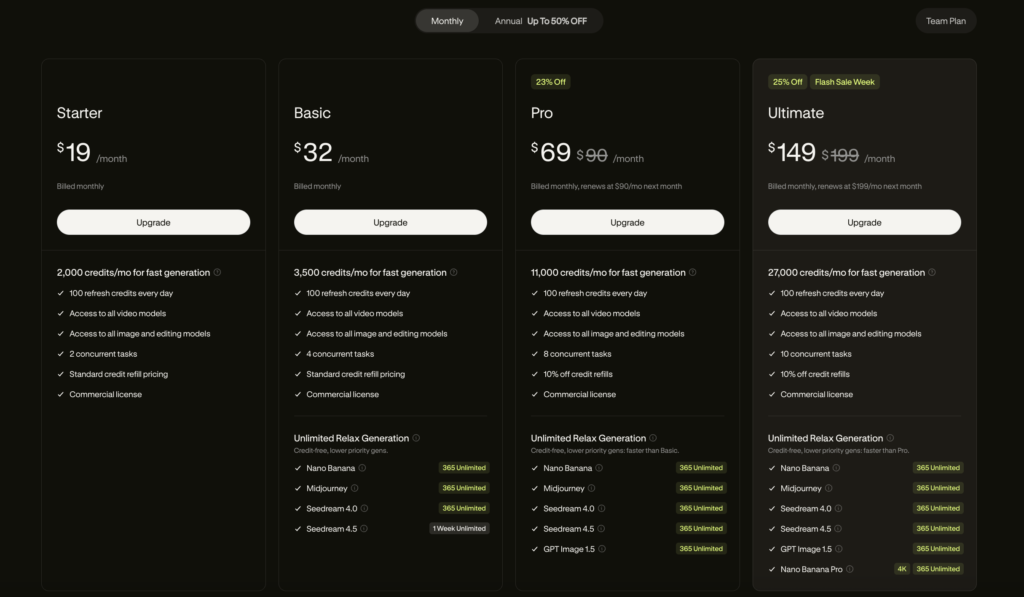Click info icon beside Pro Unlimited Relax Generation
The width and height of the screenshot is (1024, 597).
pos(653,438)
